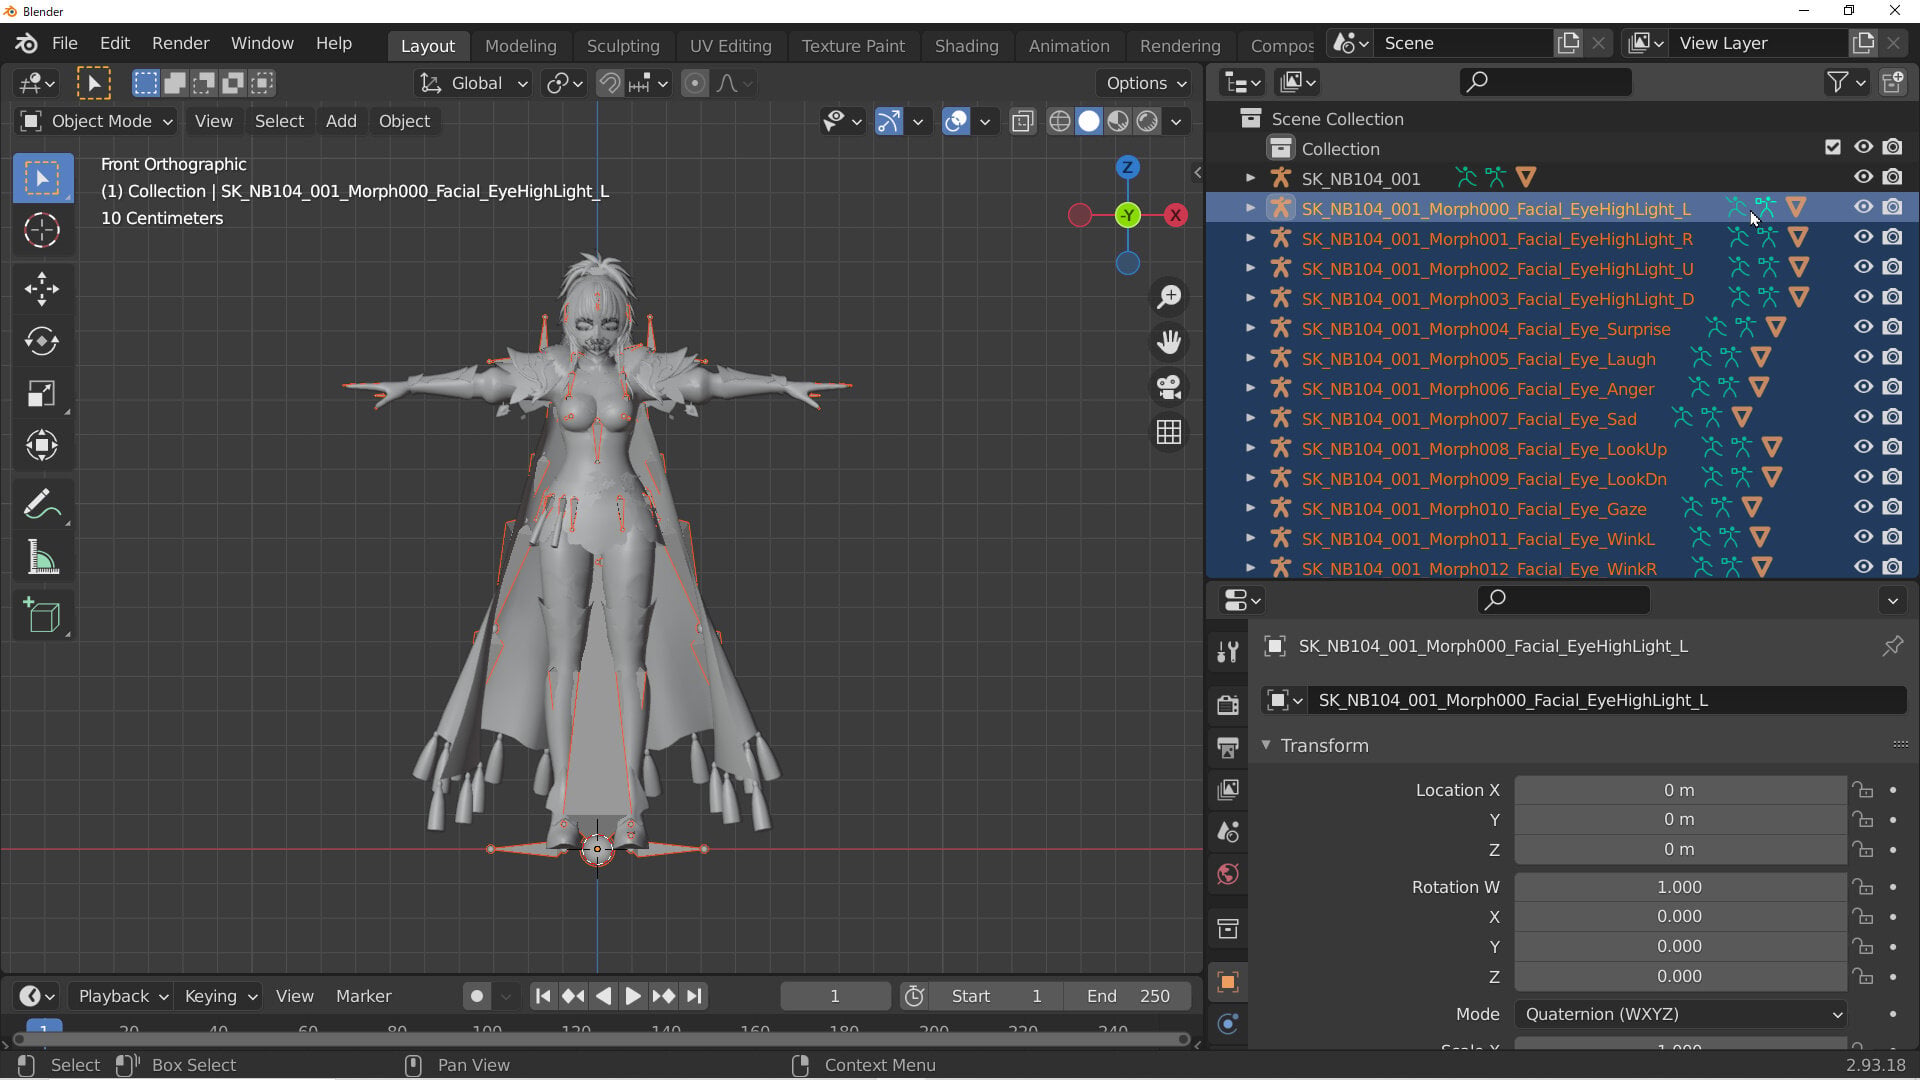Switch to Shading workspace tab

pos(966,46)
